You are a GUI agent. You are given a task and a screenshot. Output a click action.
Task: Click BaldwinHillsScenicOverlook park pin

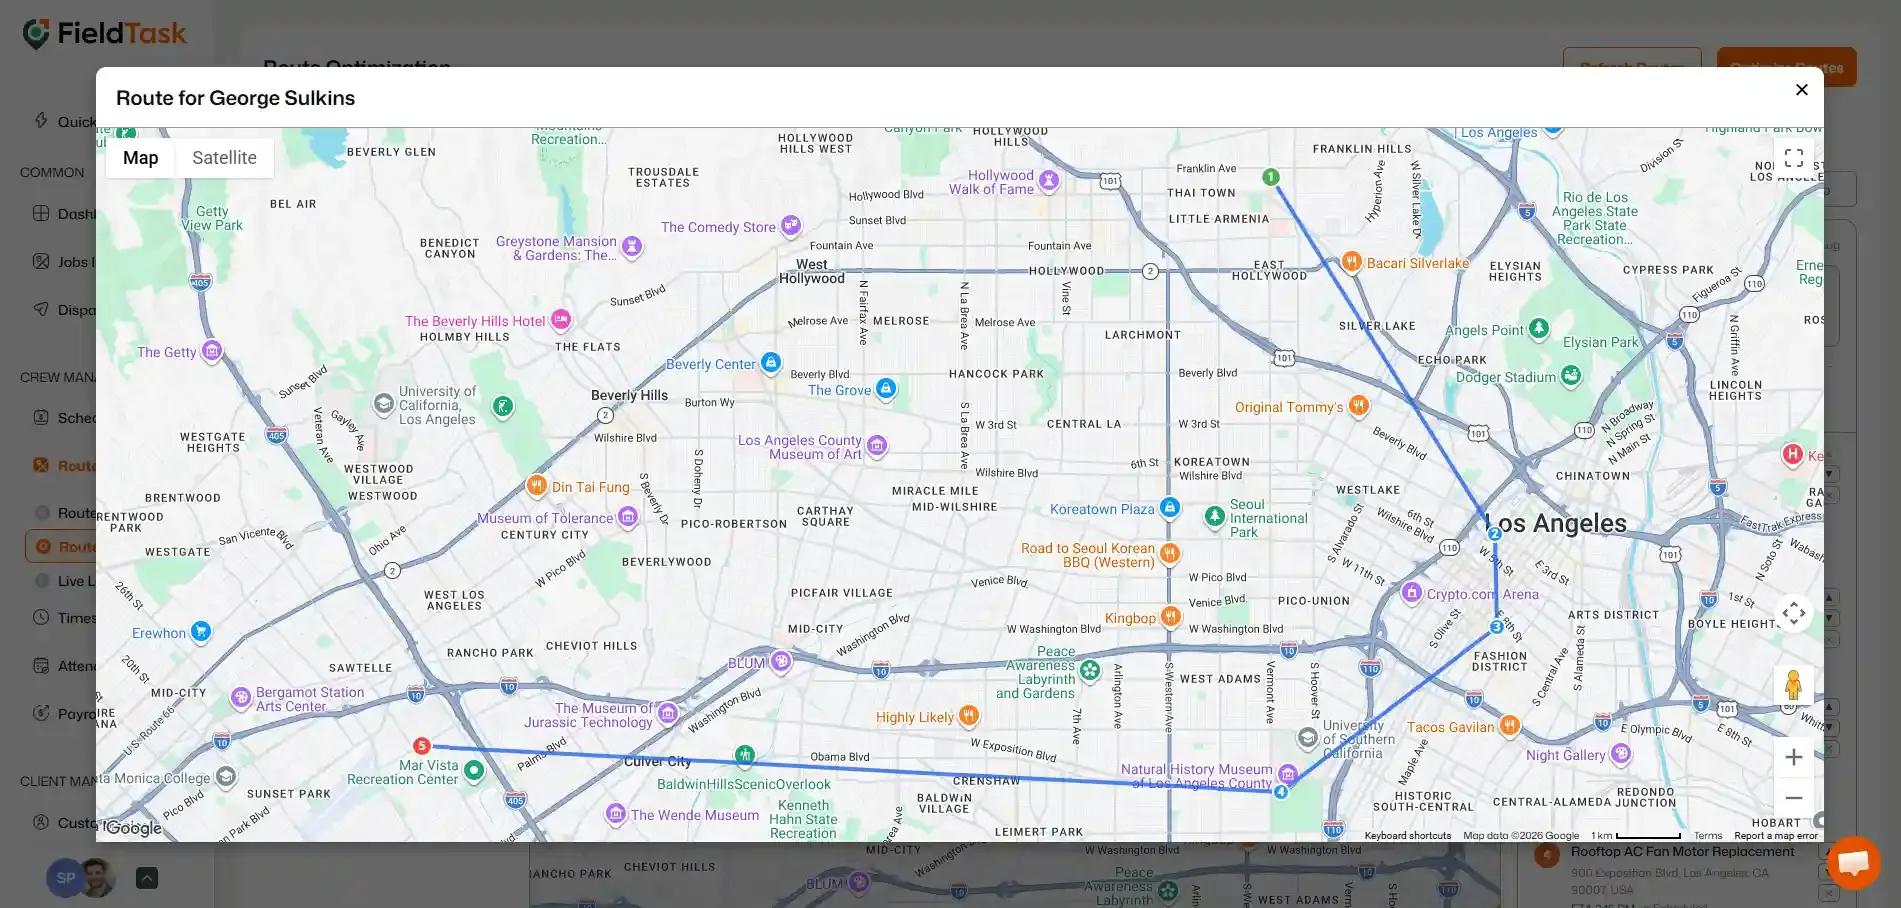(x=744, y=755)
